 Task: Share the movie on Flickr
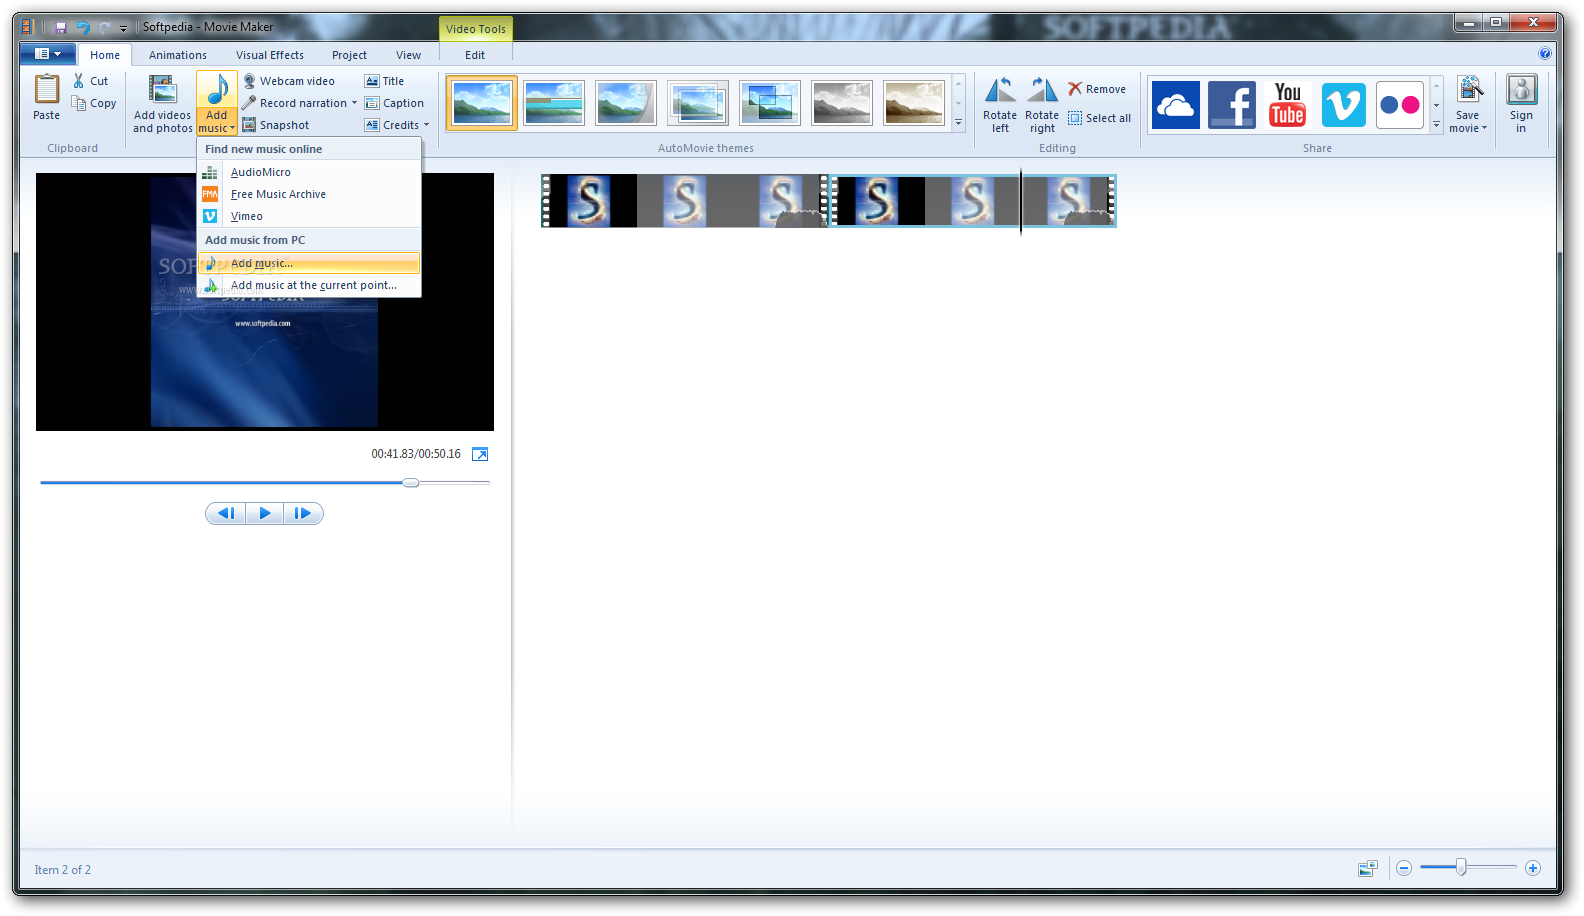(x=1400, y=105)
